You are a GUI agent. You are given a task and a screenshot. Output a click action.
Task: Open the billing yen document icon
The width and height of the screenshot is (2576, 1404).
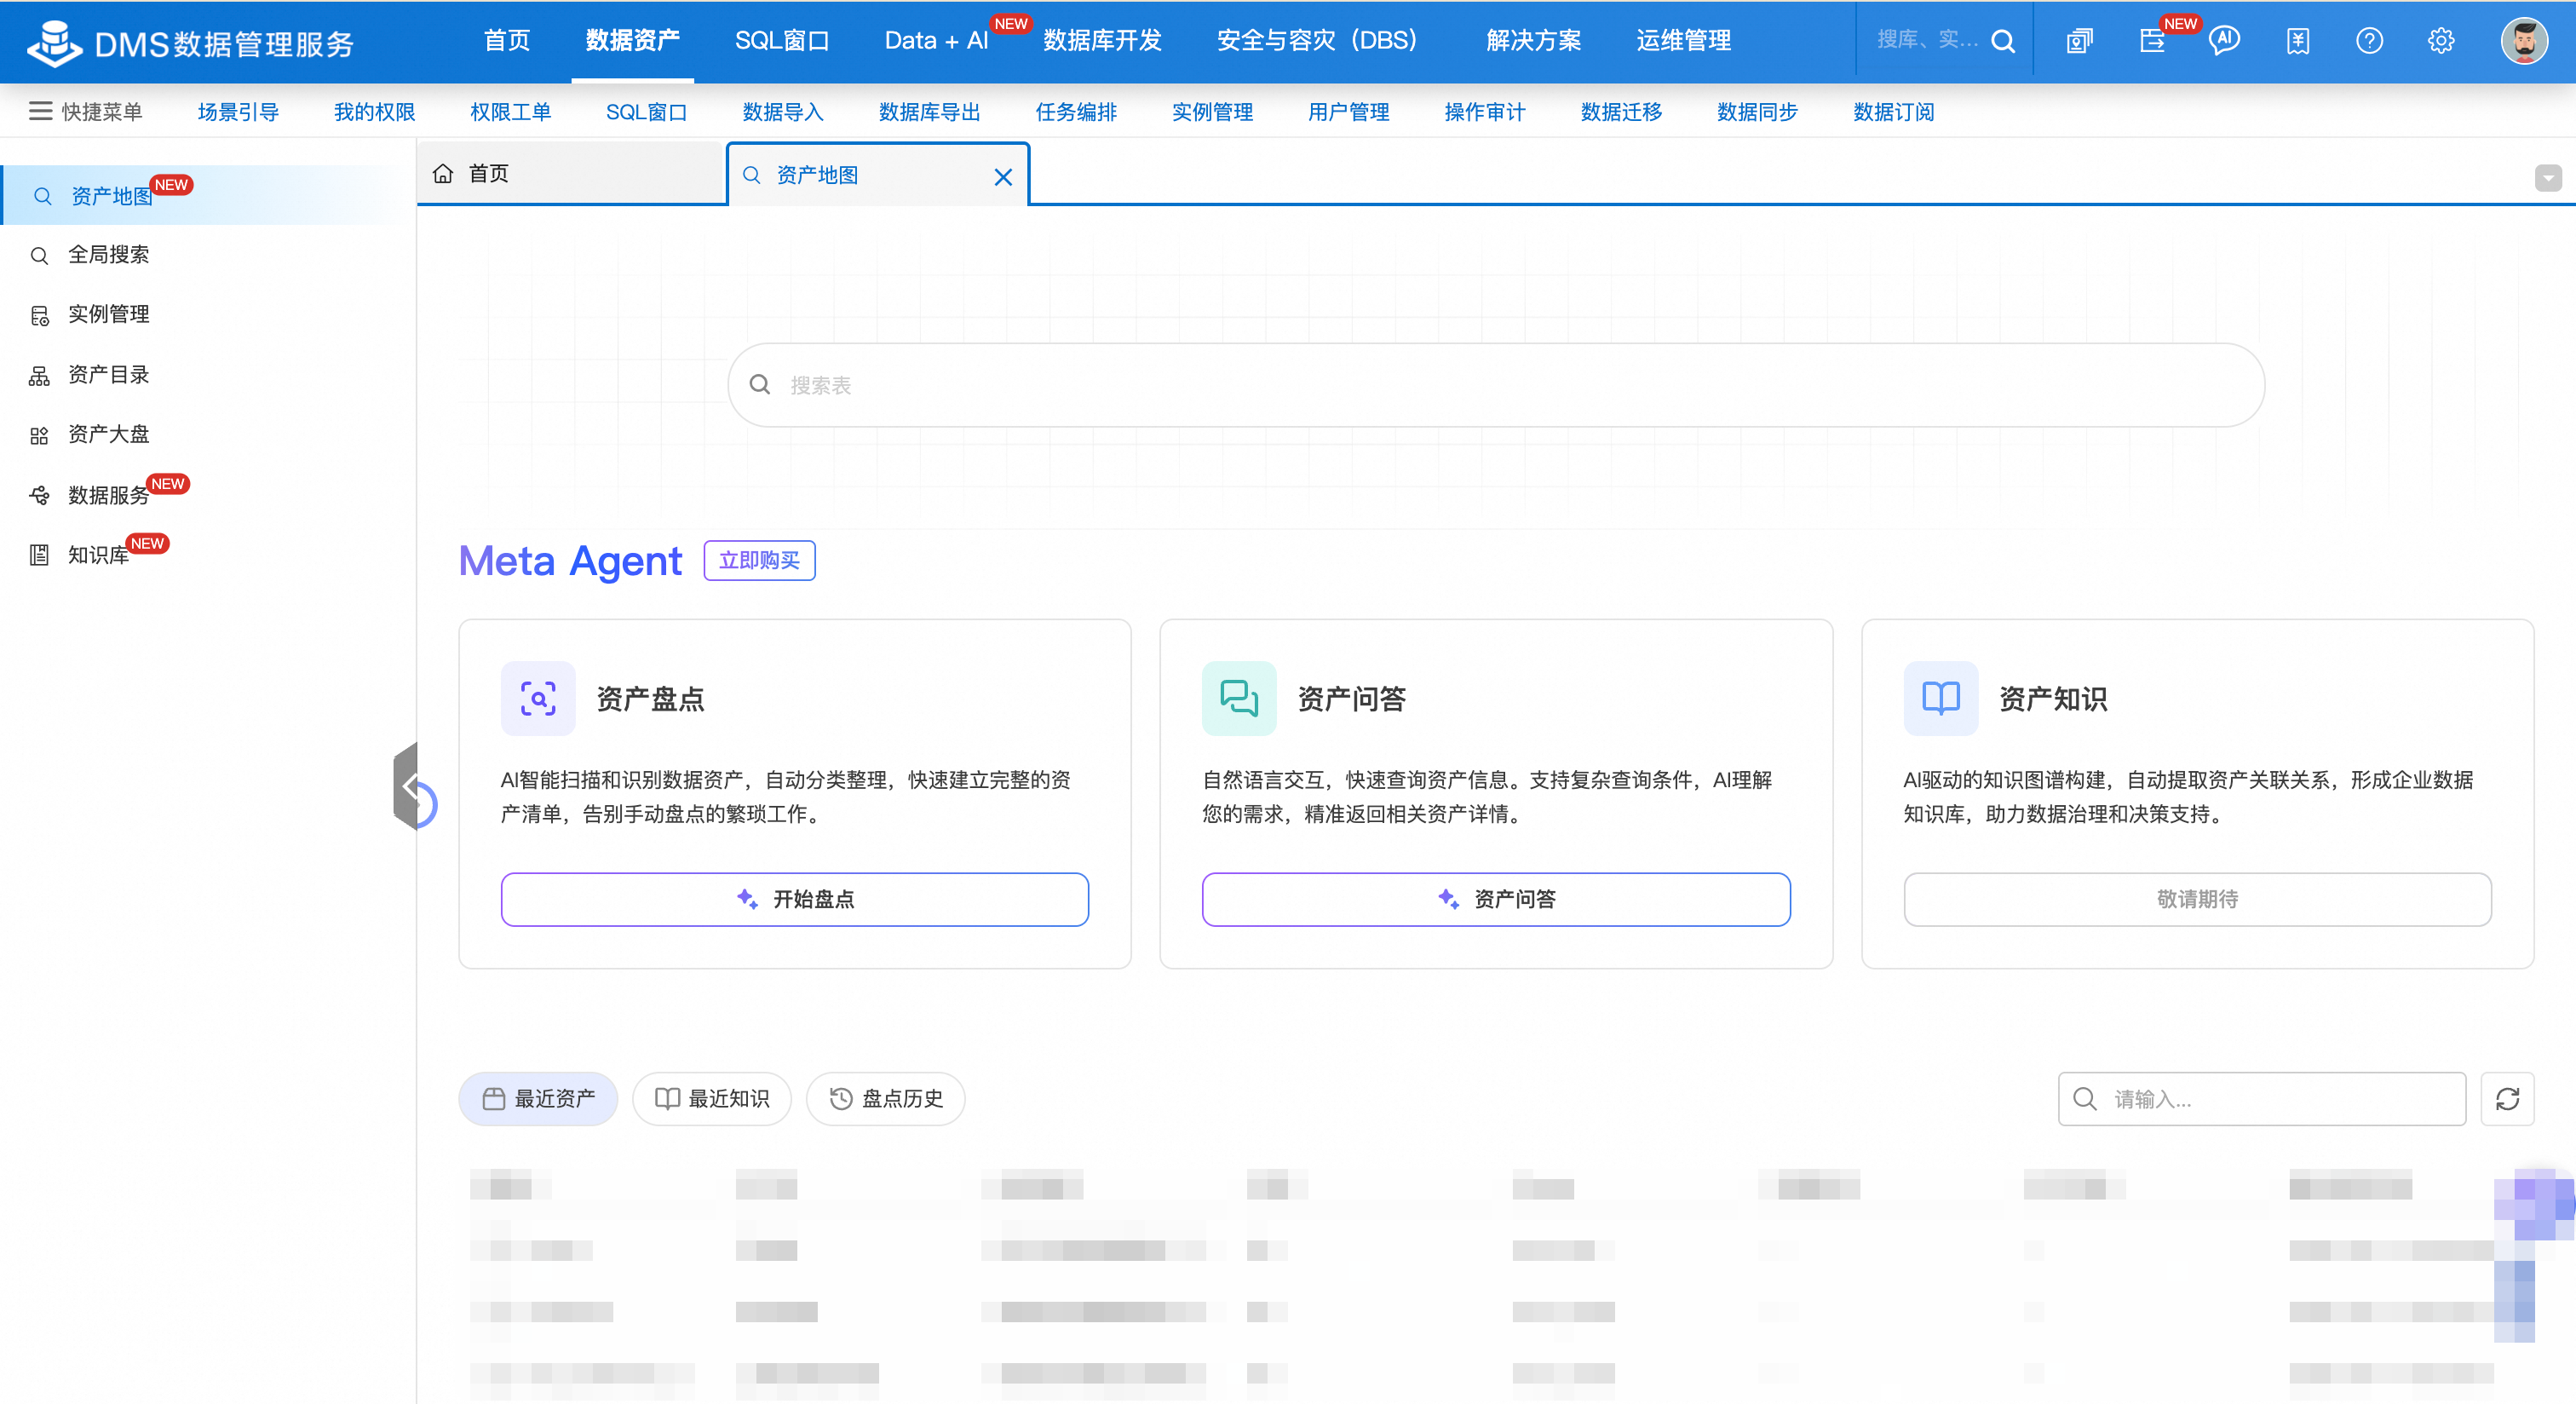(2297, 41)
